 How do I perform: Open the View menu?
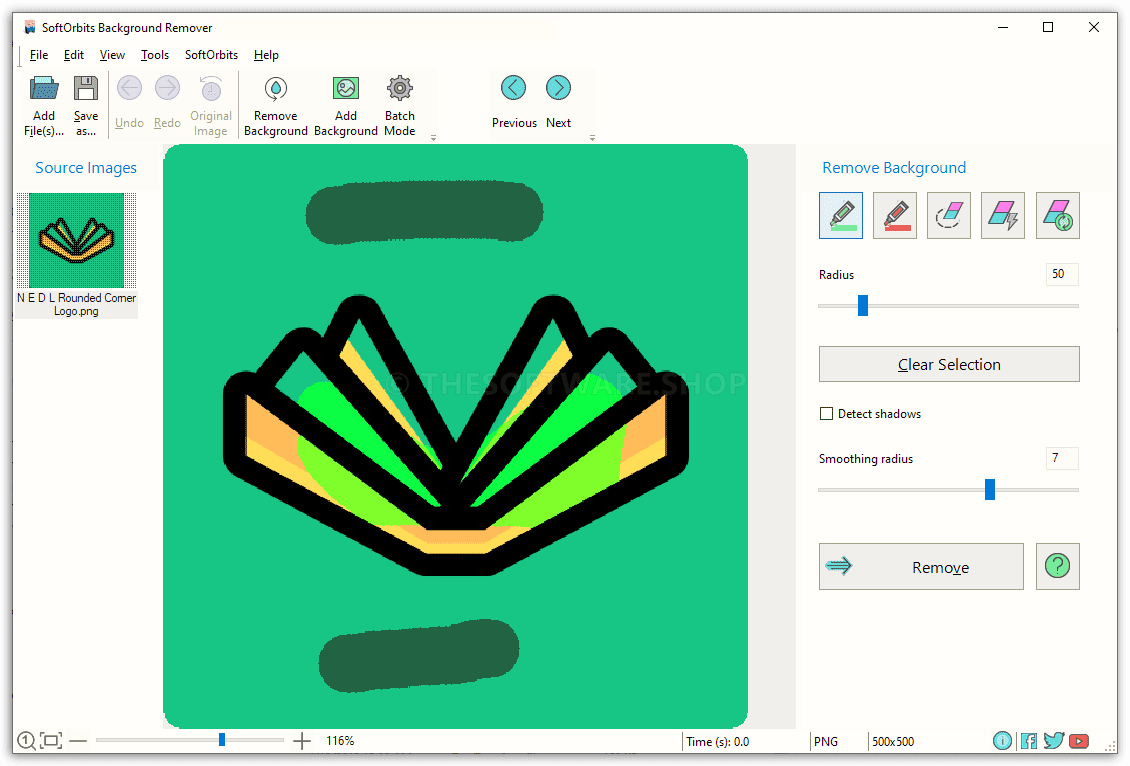tap(112, 55)
